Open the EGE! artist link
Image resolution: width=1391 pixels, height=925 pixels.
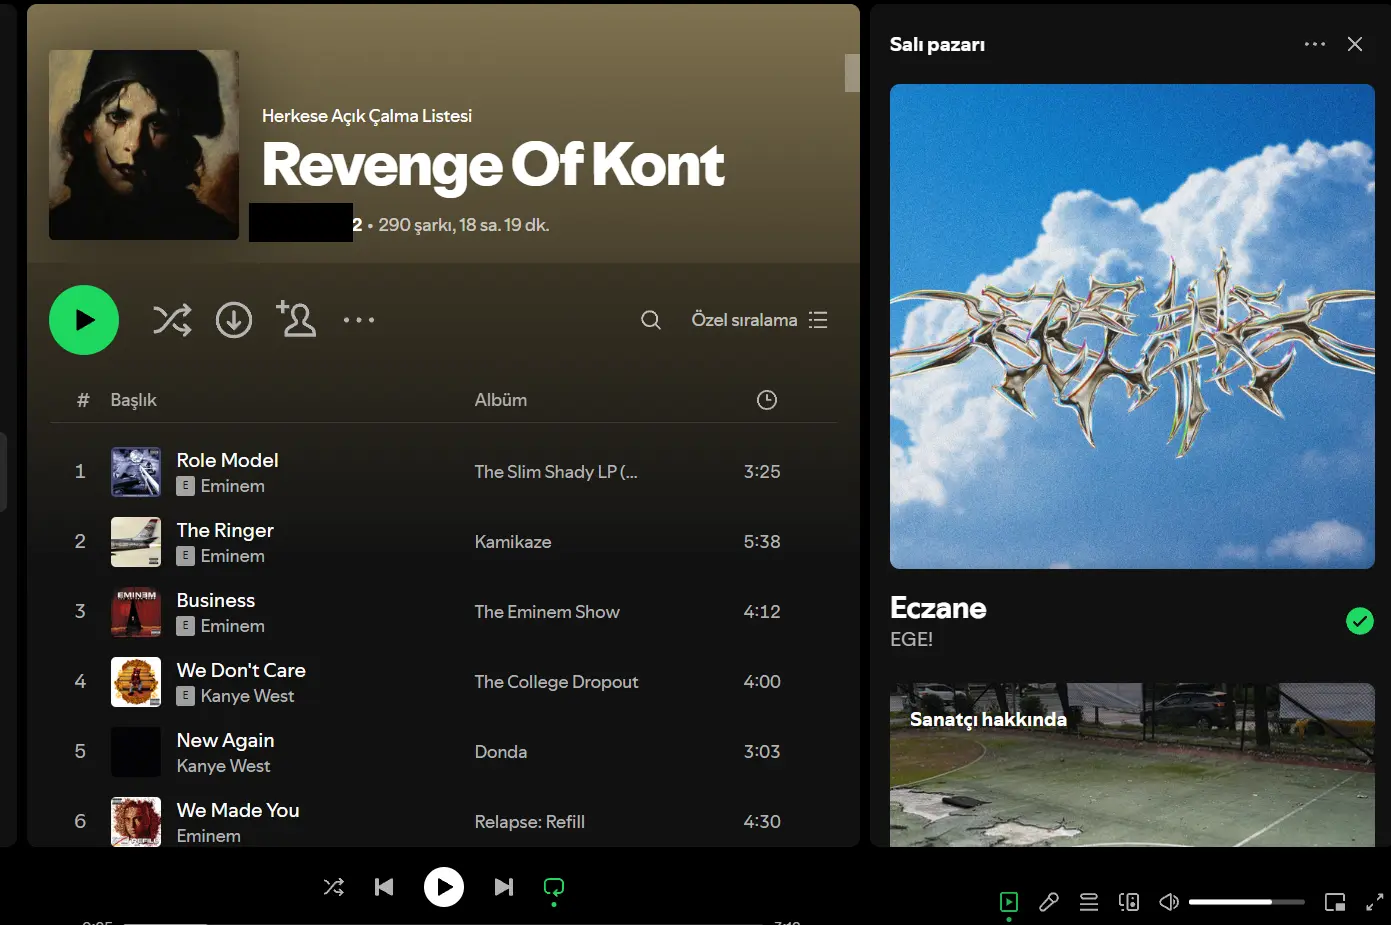911,639
